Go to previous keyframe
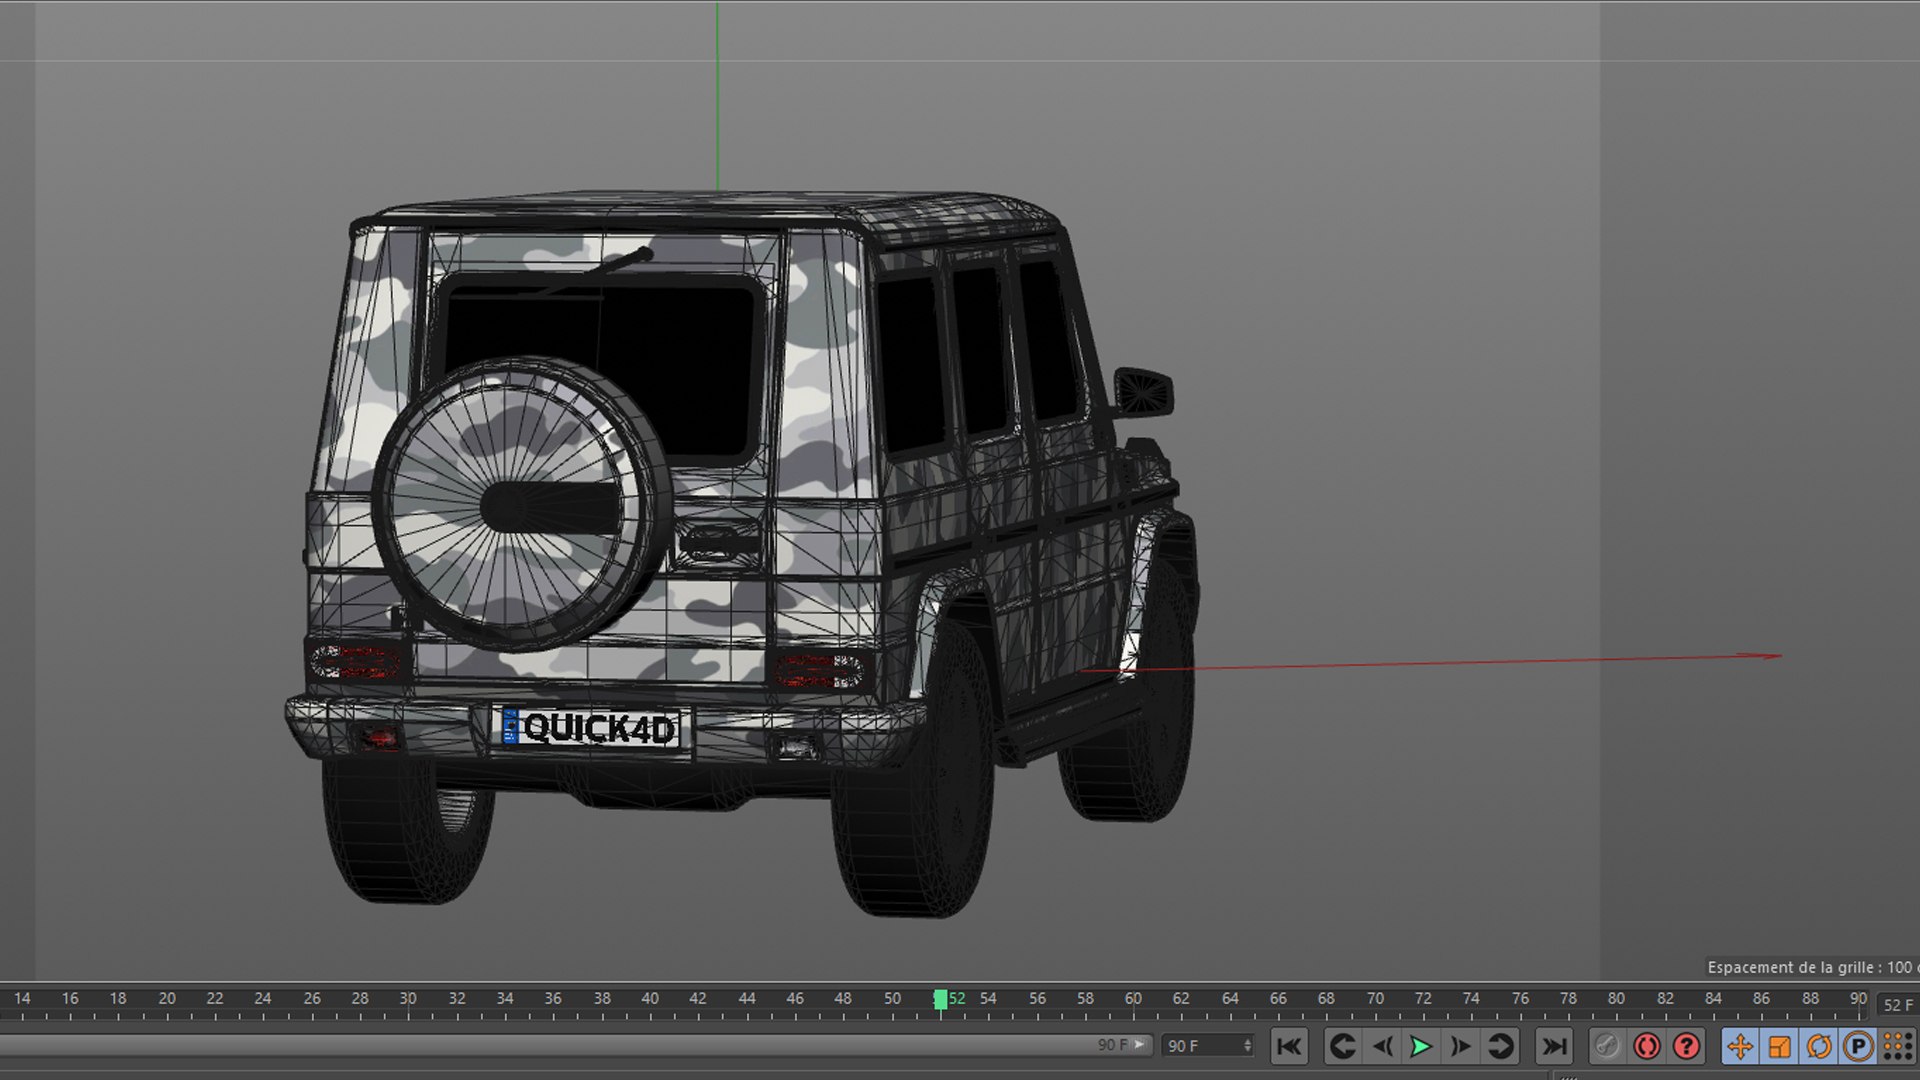The image size is (1920, 1080). pyautogui.click(x=1343, y=1046)
